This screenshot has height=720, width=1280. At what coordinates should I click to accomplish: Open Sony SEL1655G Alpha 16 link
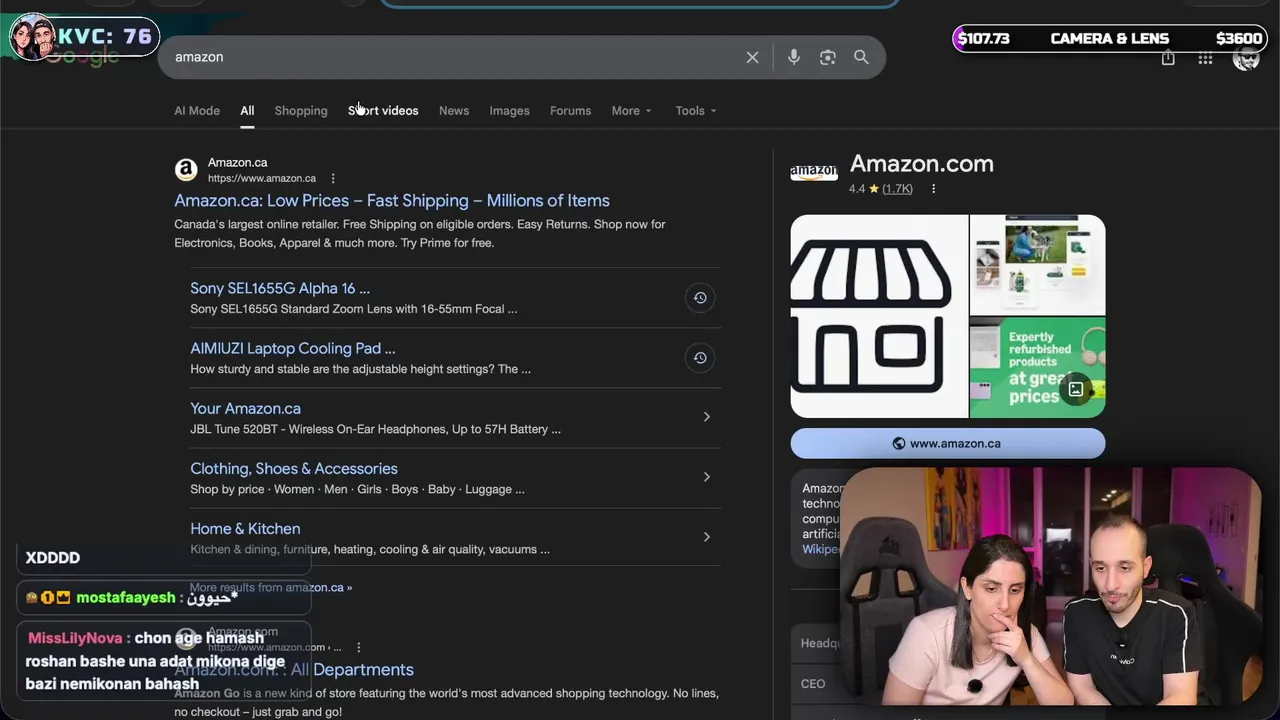tap(280, 288)
